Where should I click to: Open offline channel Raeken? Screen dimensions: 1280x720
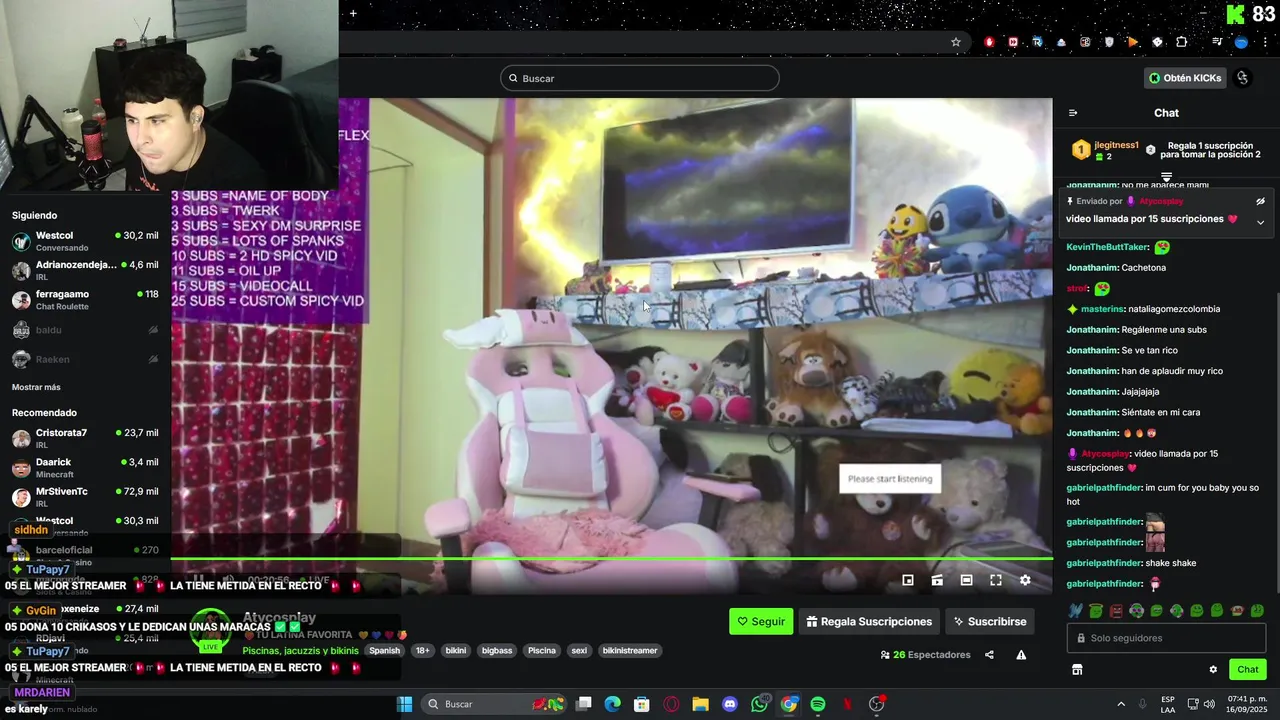(85, 359)
